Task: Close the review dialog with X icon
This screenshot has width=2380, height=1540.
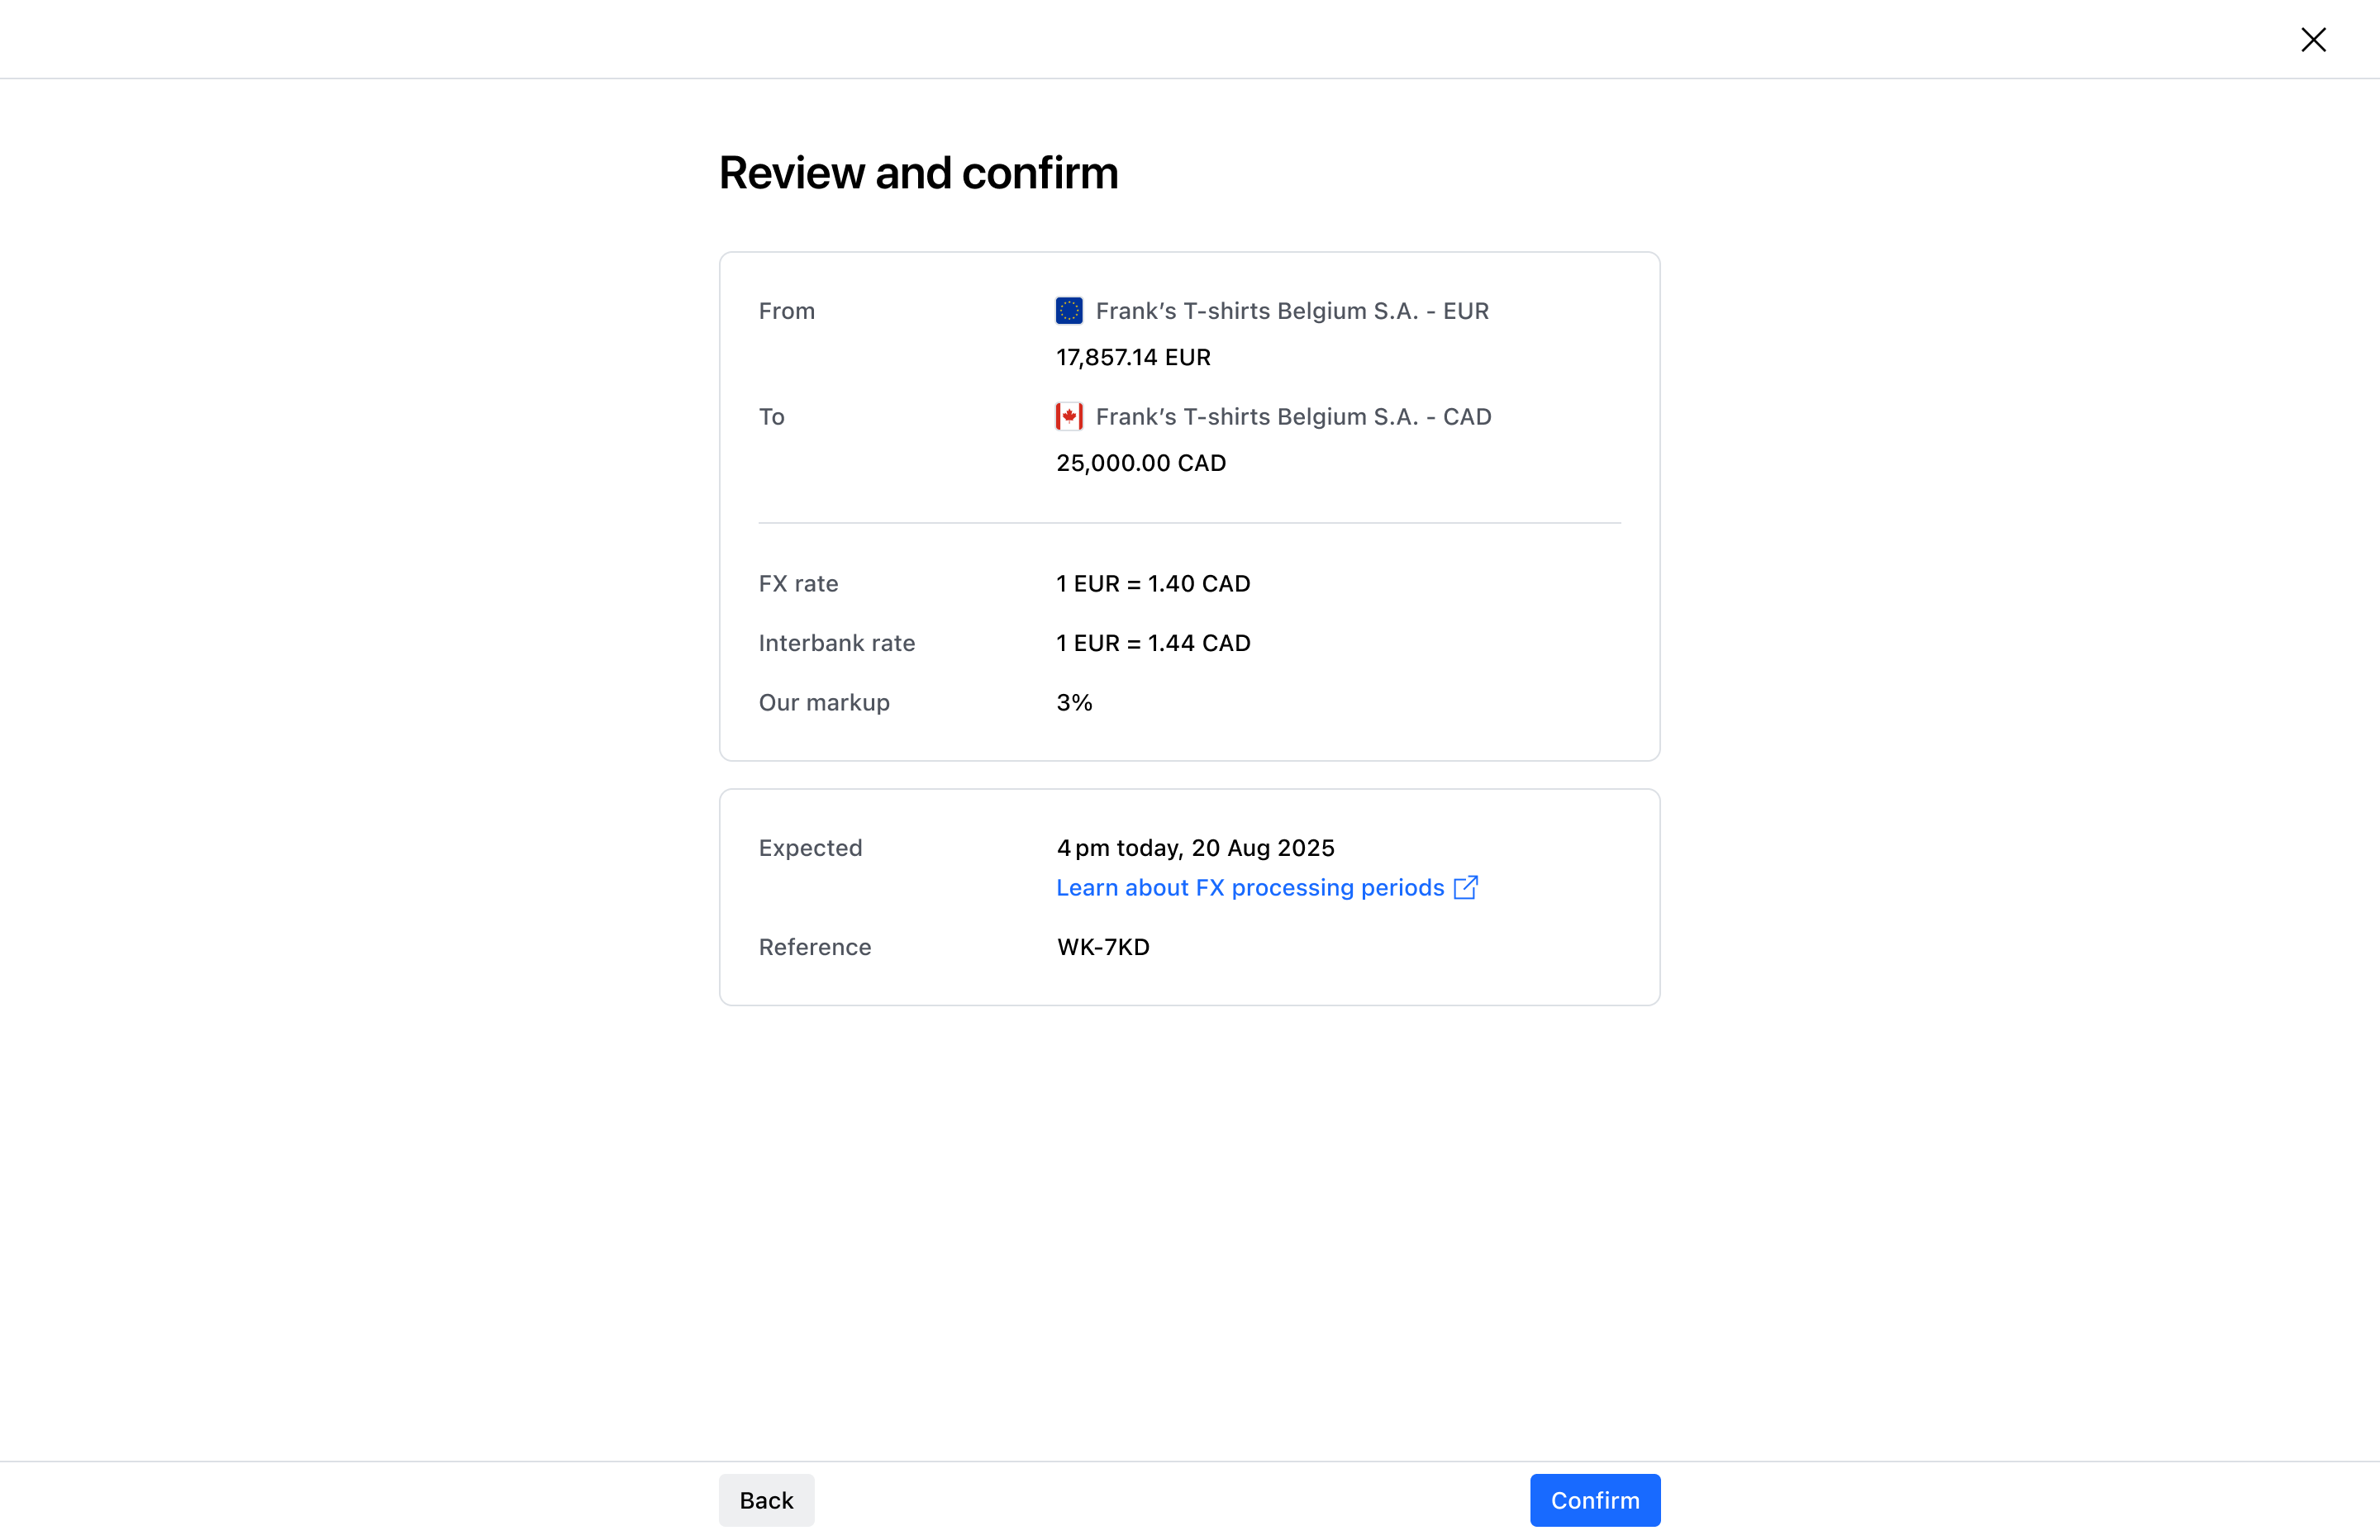Action: (x=2313, y=40)
